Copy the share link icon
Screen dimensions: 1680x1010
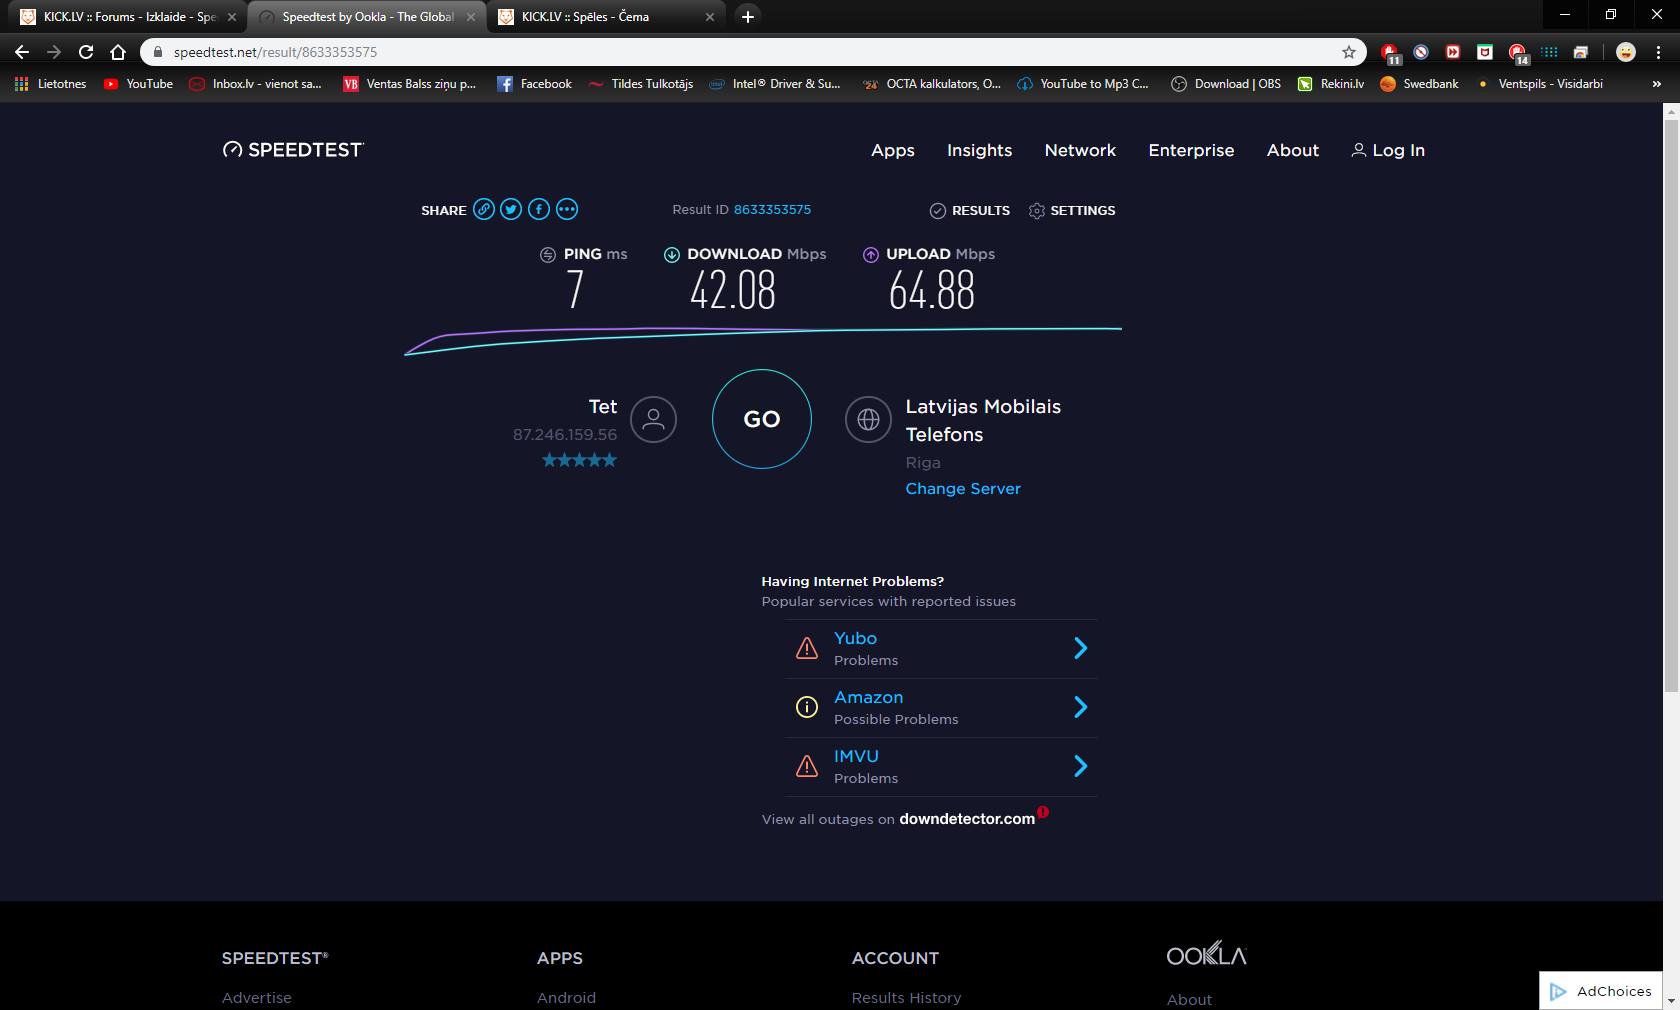[x=484, y=209]
